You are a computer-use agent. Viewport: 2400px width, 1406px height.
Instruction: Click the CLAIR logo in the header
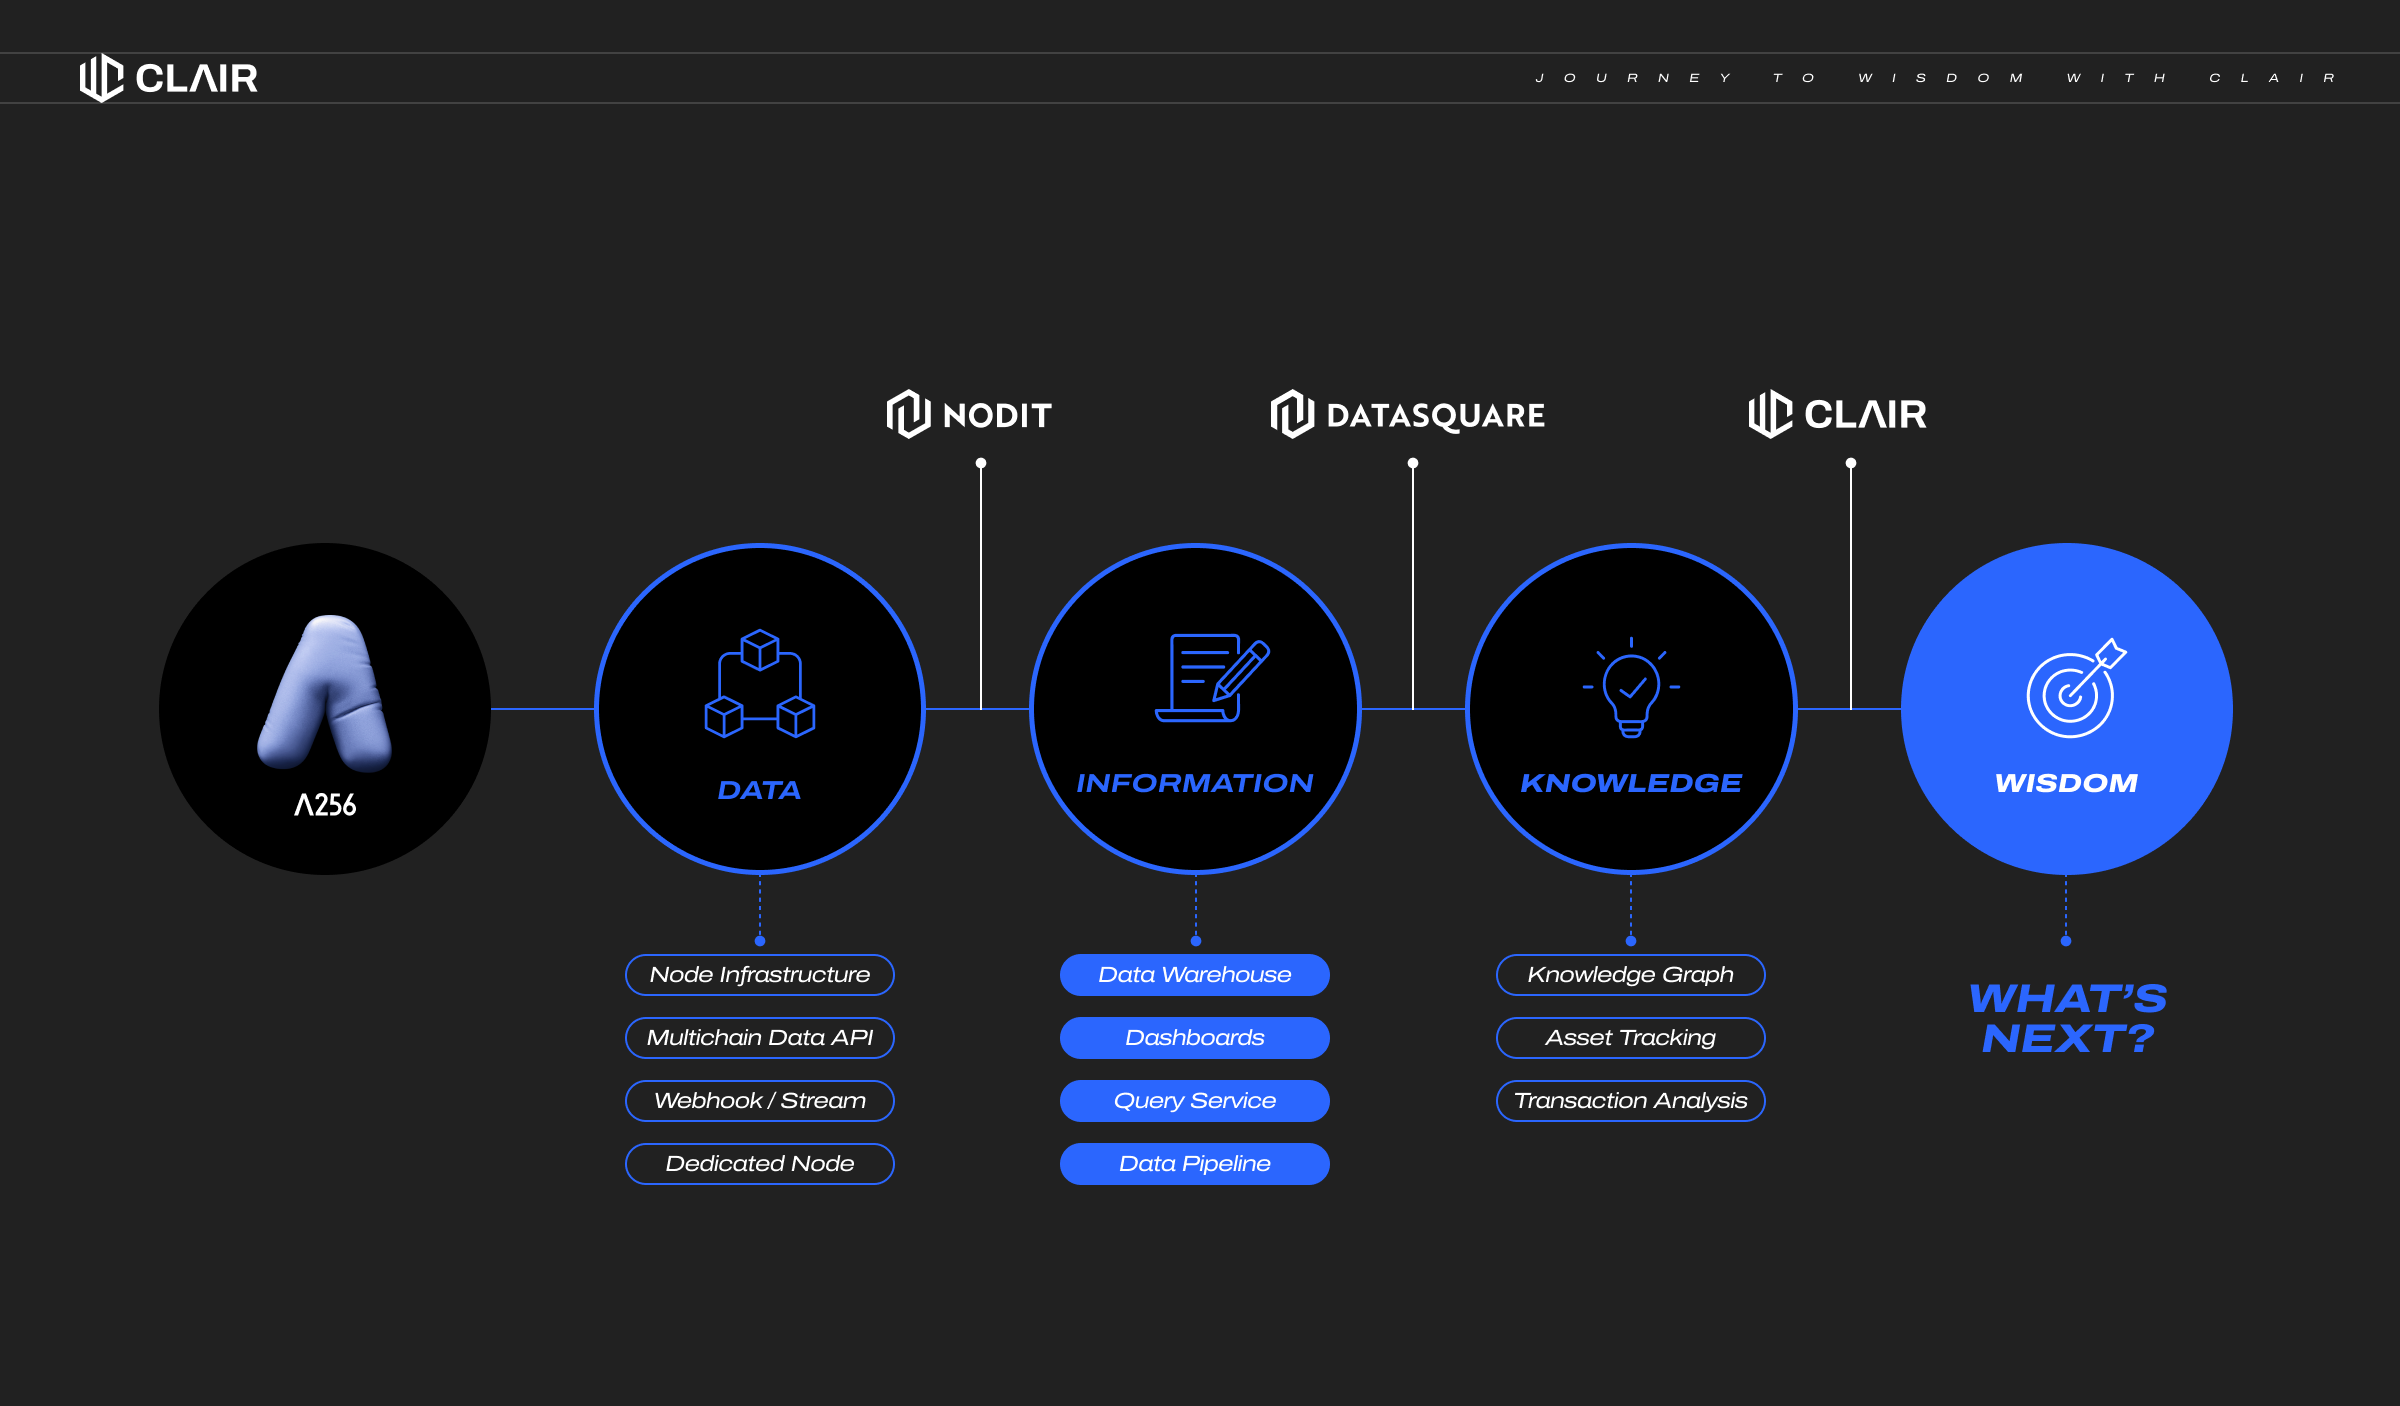tap(168, 78)
